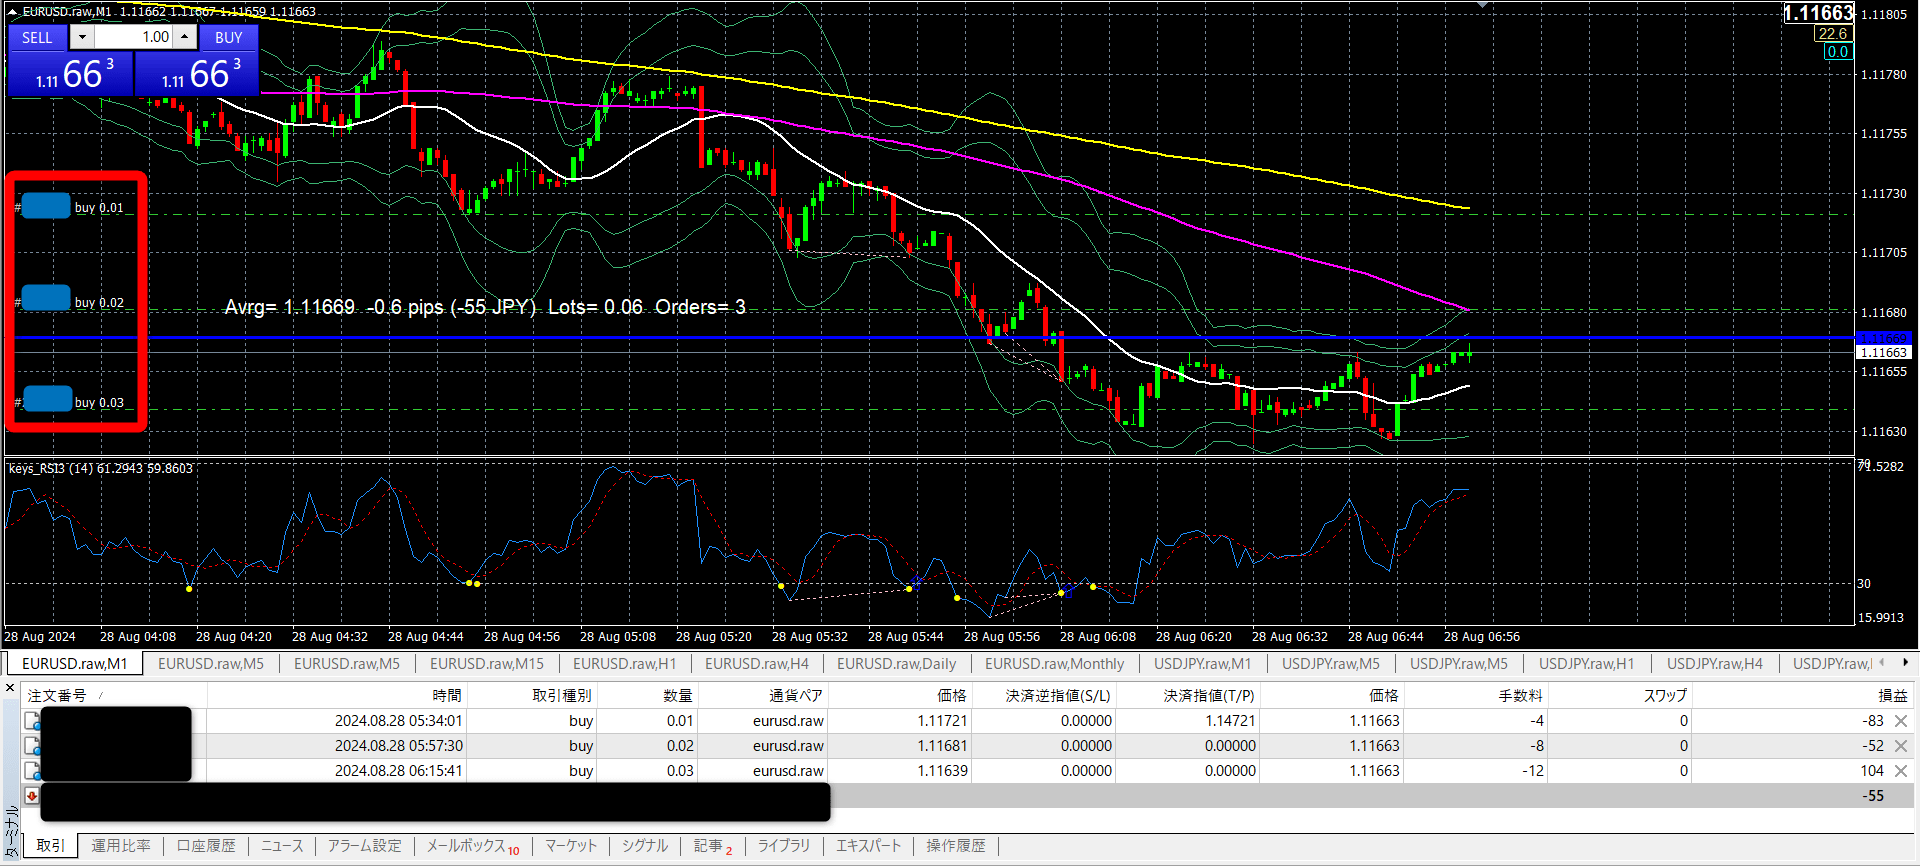
Task: Click the red balance row icon
Action: (32, 796)
